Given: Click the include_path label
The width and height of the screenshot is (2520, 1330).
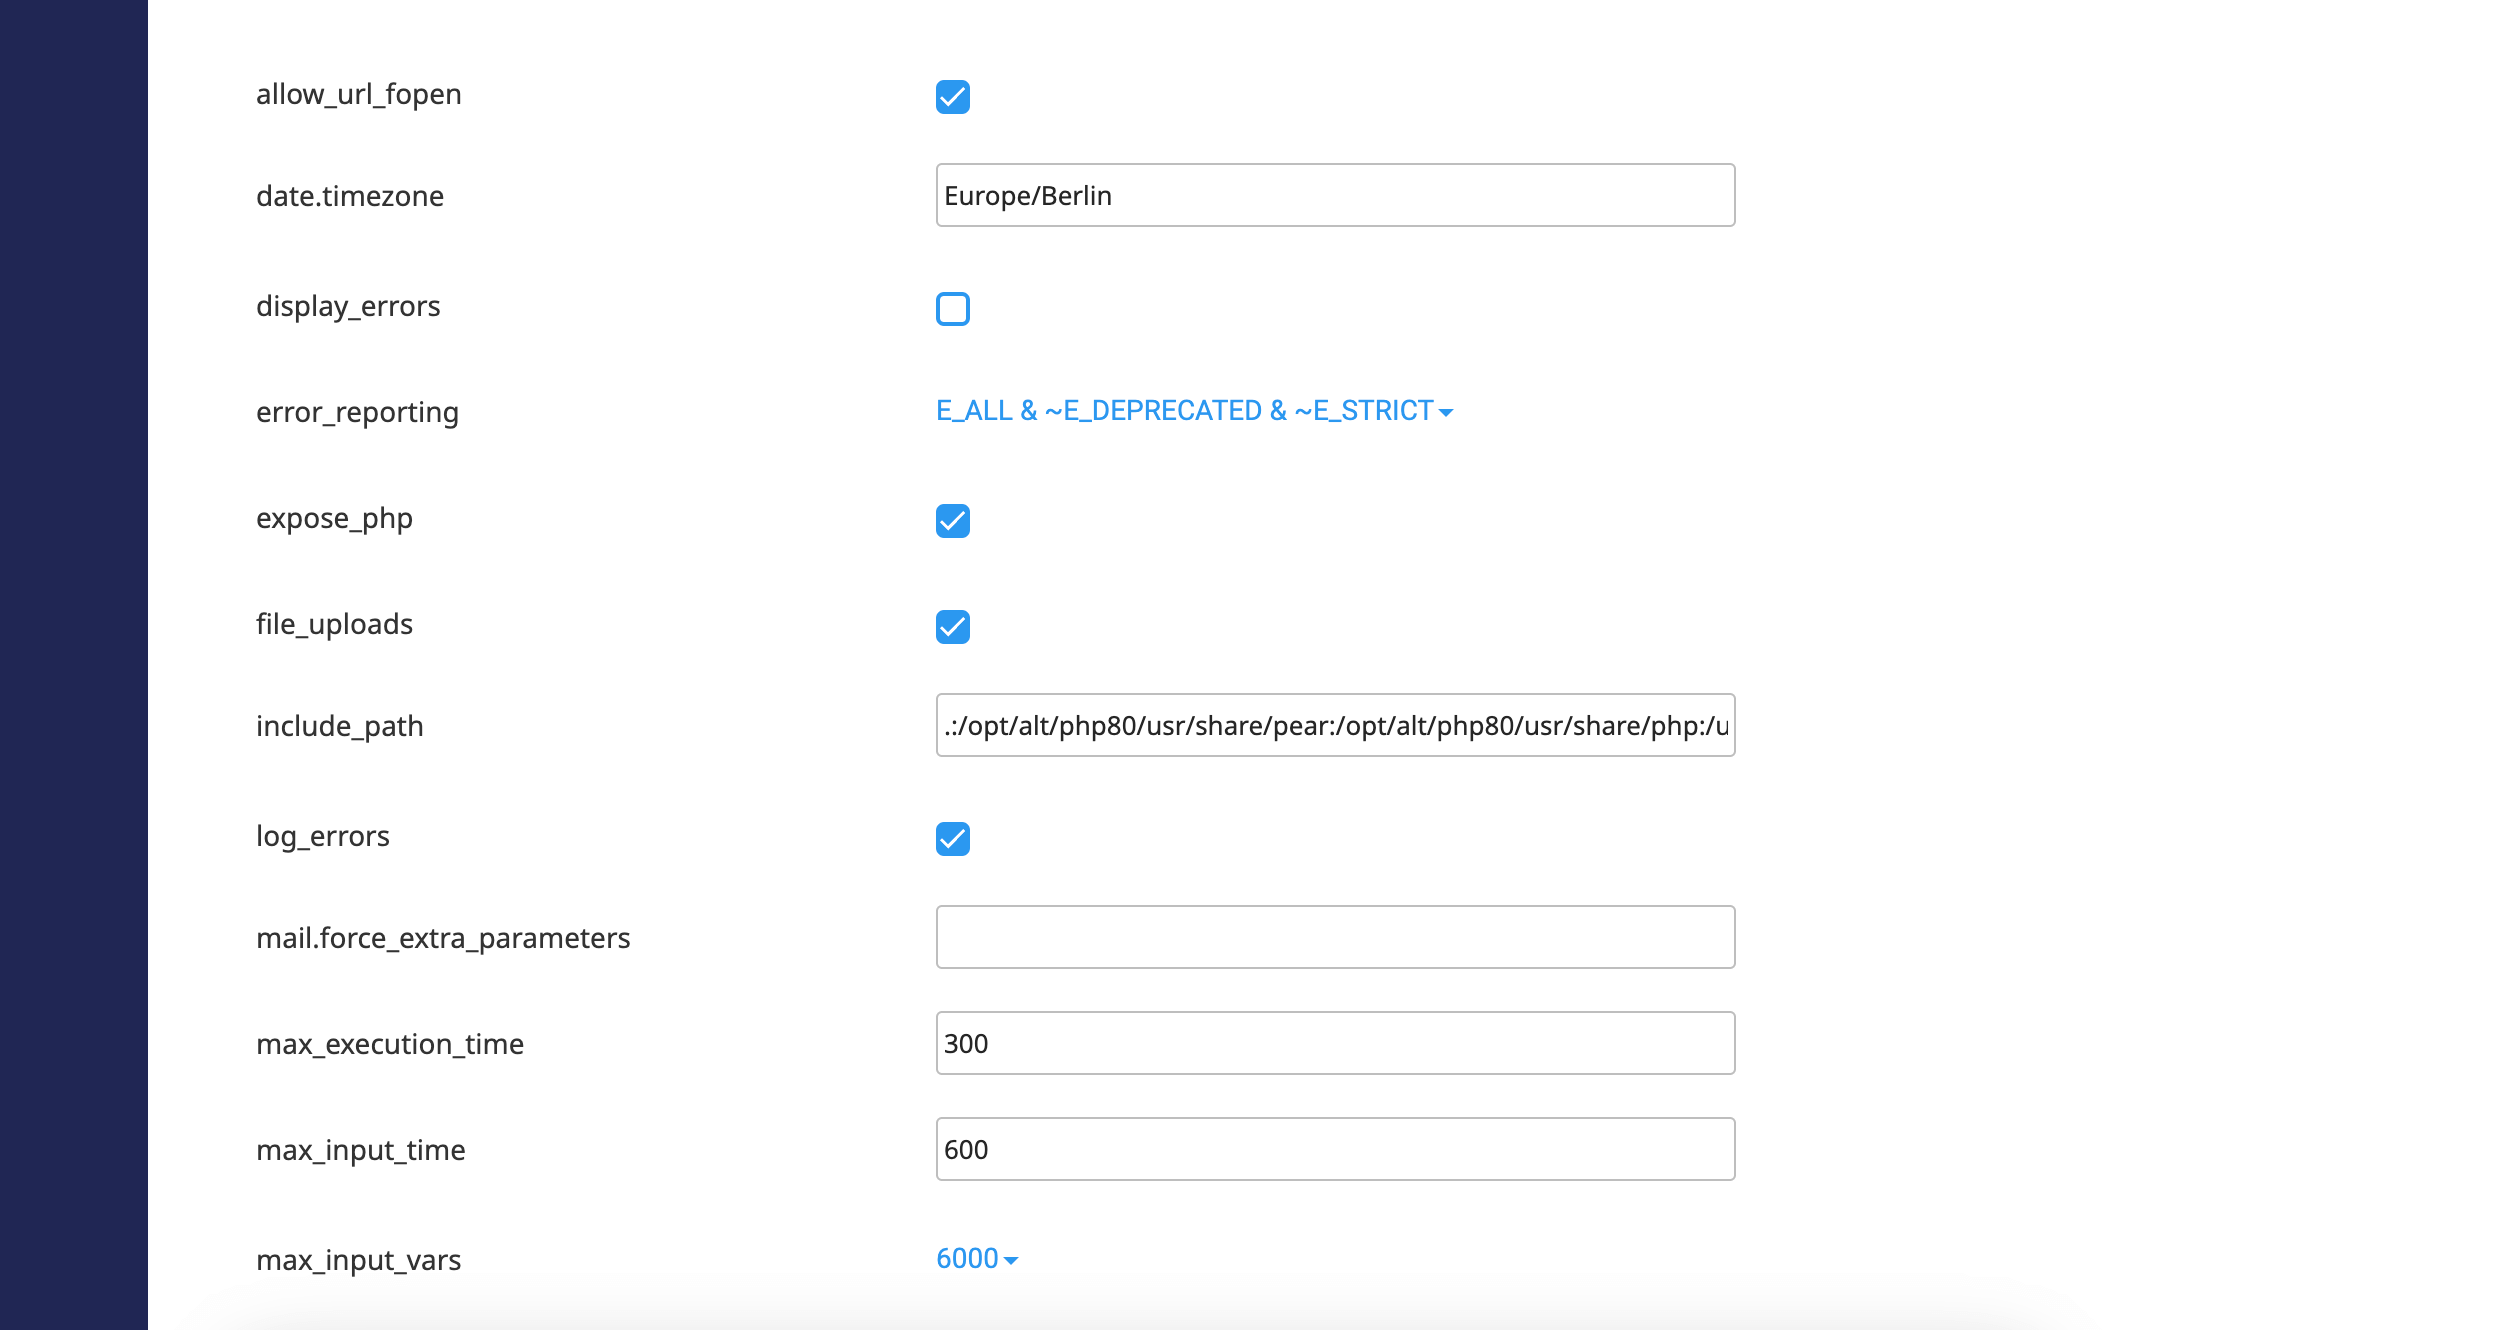Looking at the screenshot, I should coord(340,726).
